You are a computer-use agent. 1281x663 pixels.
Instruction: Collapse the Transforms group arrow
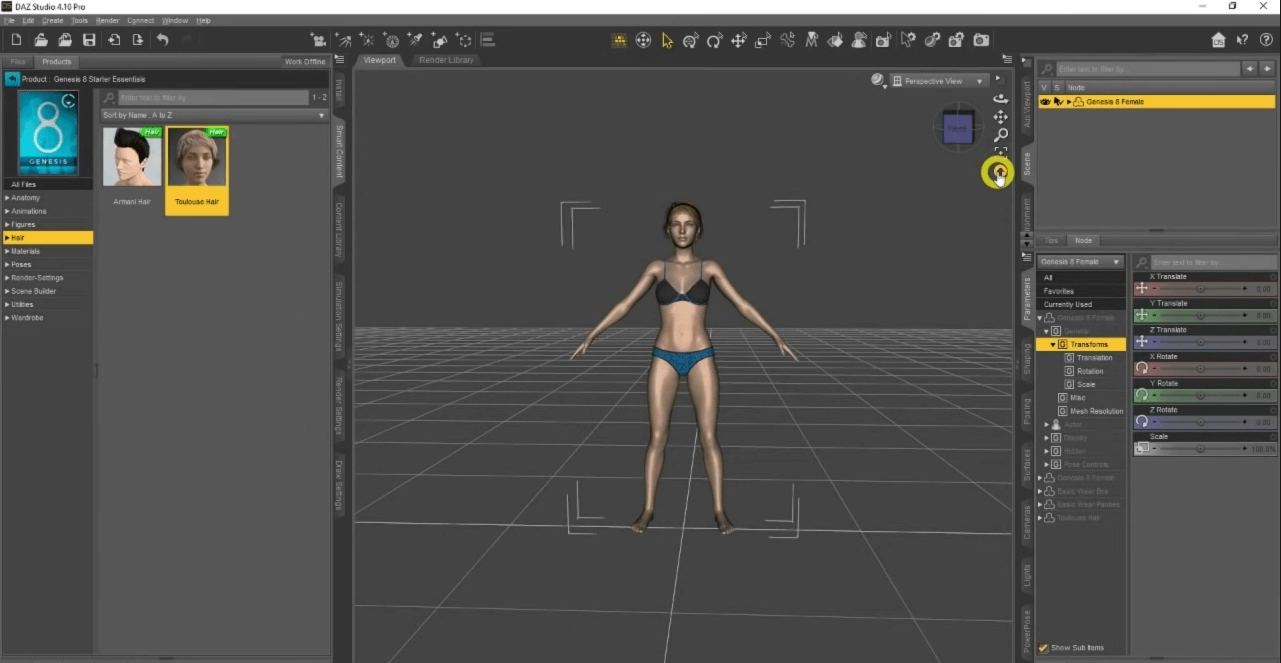coord(1053,345)
